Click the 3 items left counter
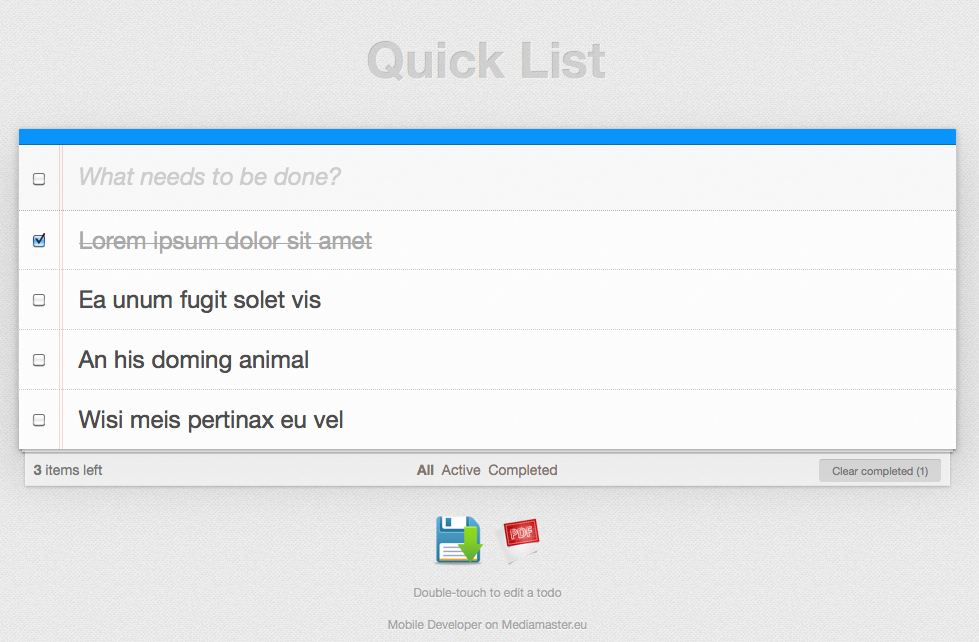Screen dimensions: 979x642 click(68, 470)
